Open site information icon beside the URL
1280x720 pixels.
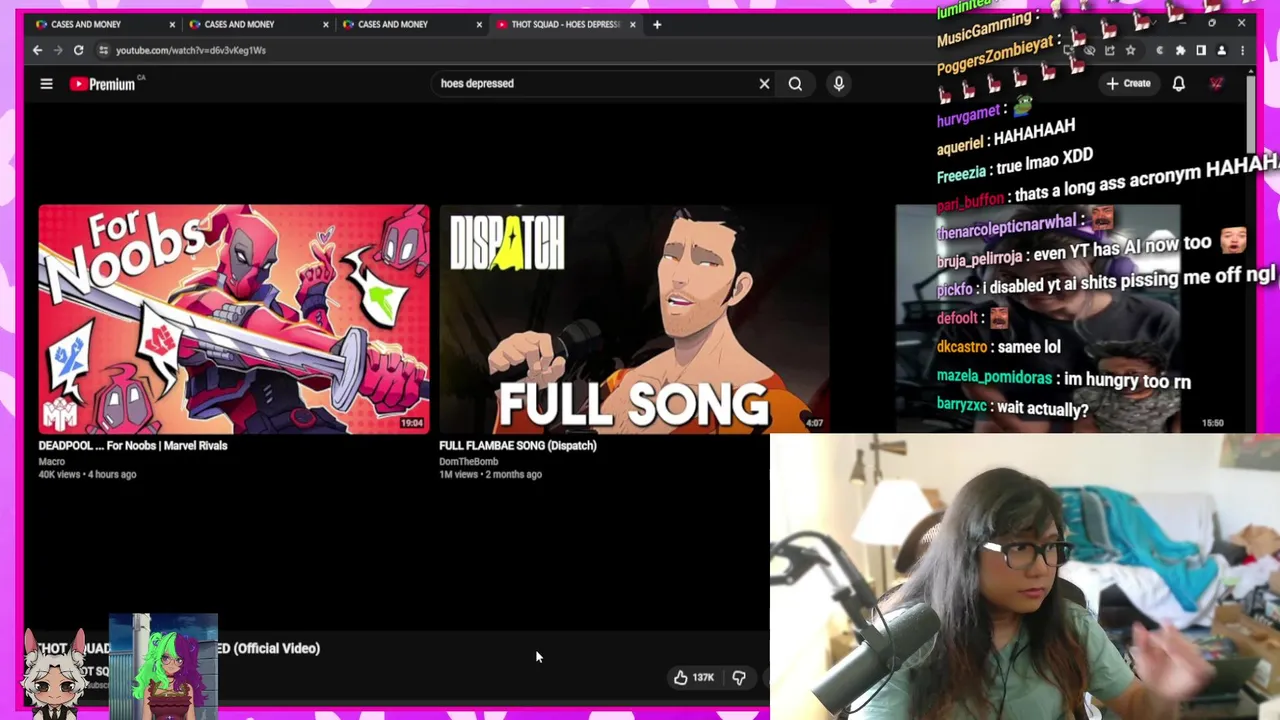tap(103, 50)
